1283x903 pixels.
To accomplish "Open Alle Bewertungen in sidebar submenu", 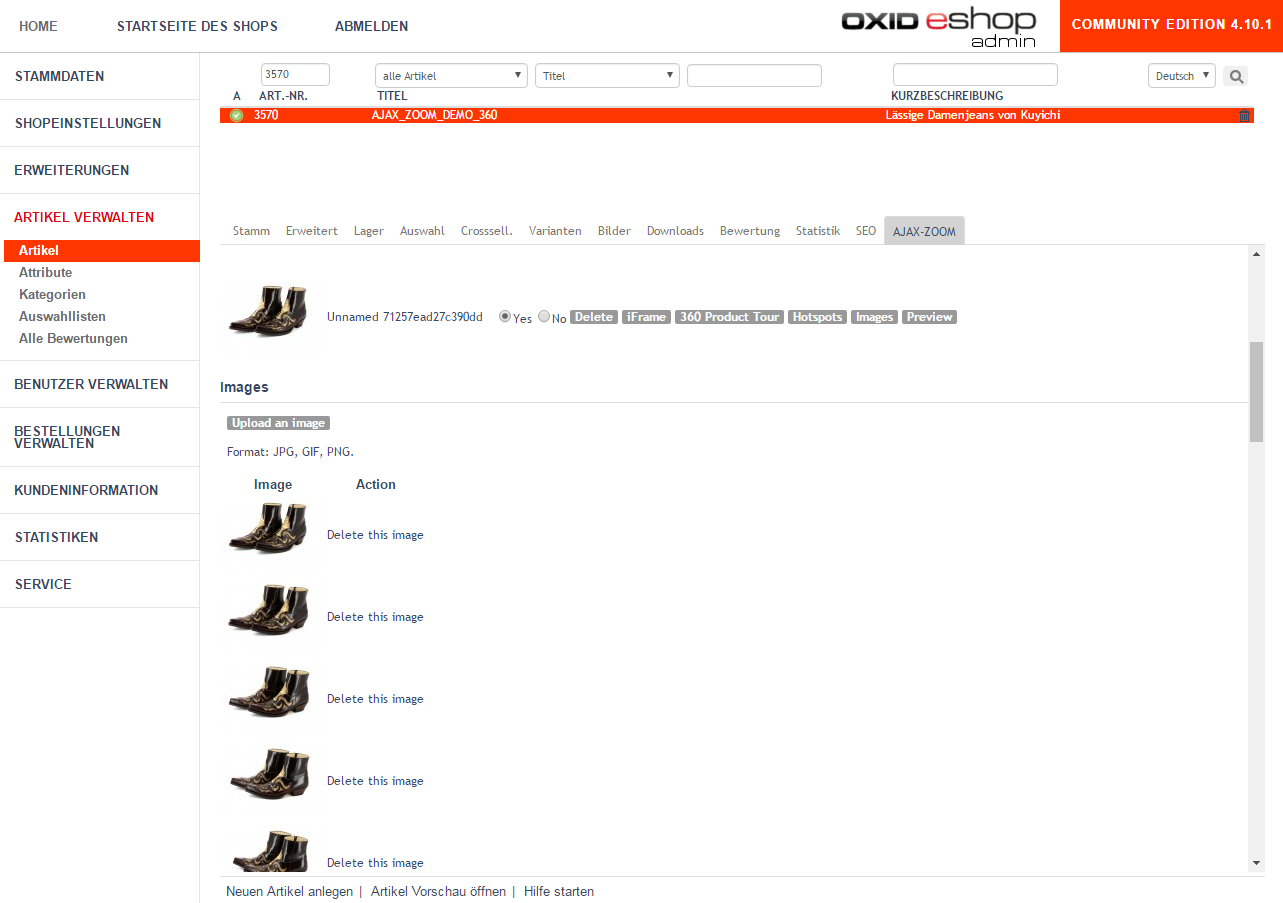I will tap(73, 338).
